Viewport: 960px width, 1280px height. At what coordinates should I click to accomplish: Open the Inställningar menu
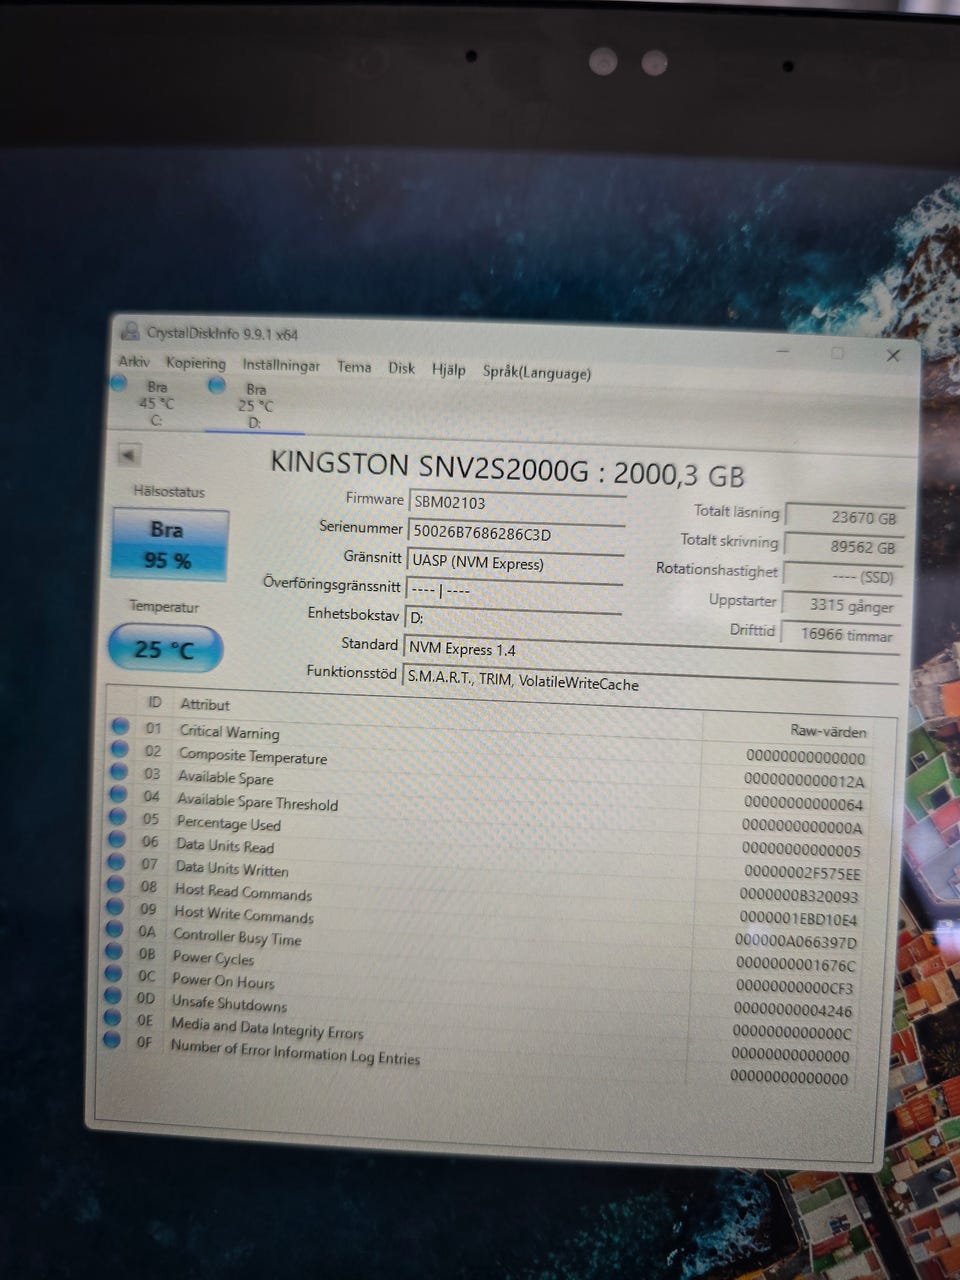[281, 365]
